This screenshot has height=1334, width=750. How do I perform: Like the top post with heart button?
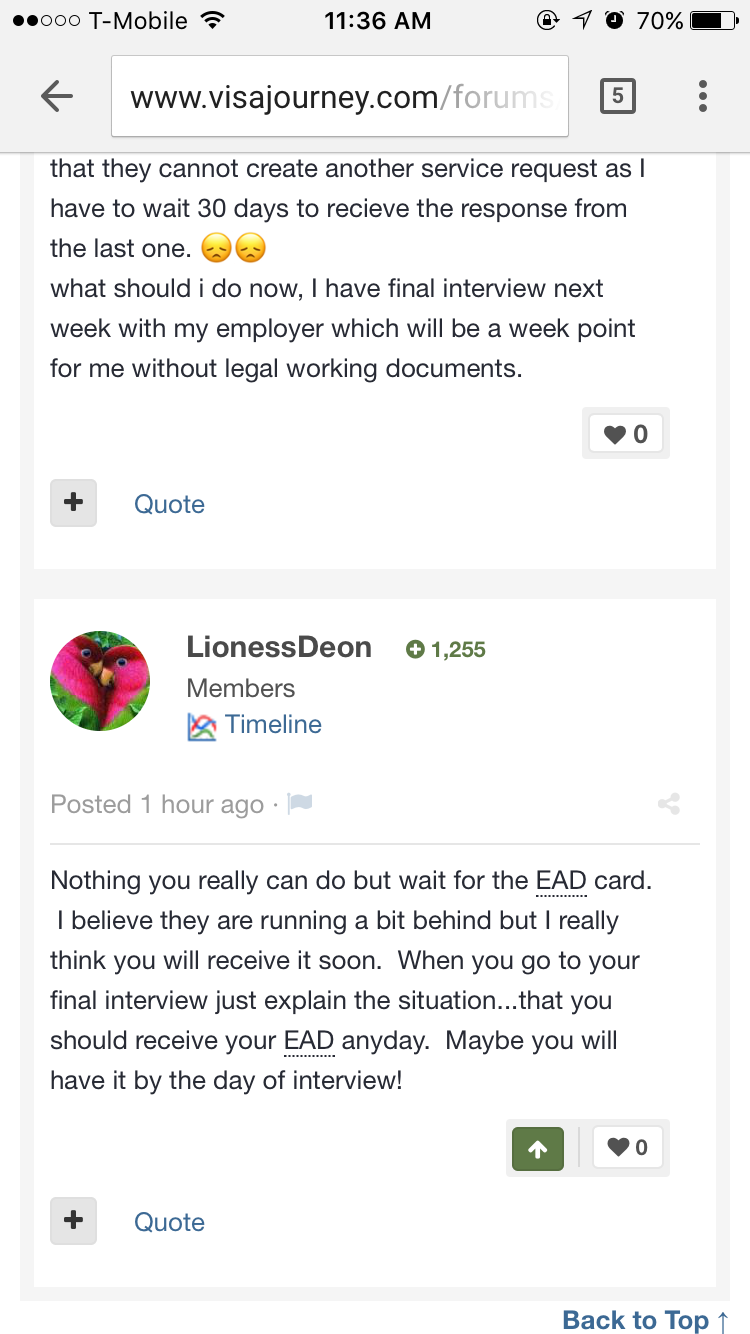click(x=626, y=433)
